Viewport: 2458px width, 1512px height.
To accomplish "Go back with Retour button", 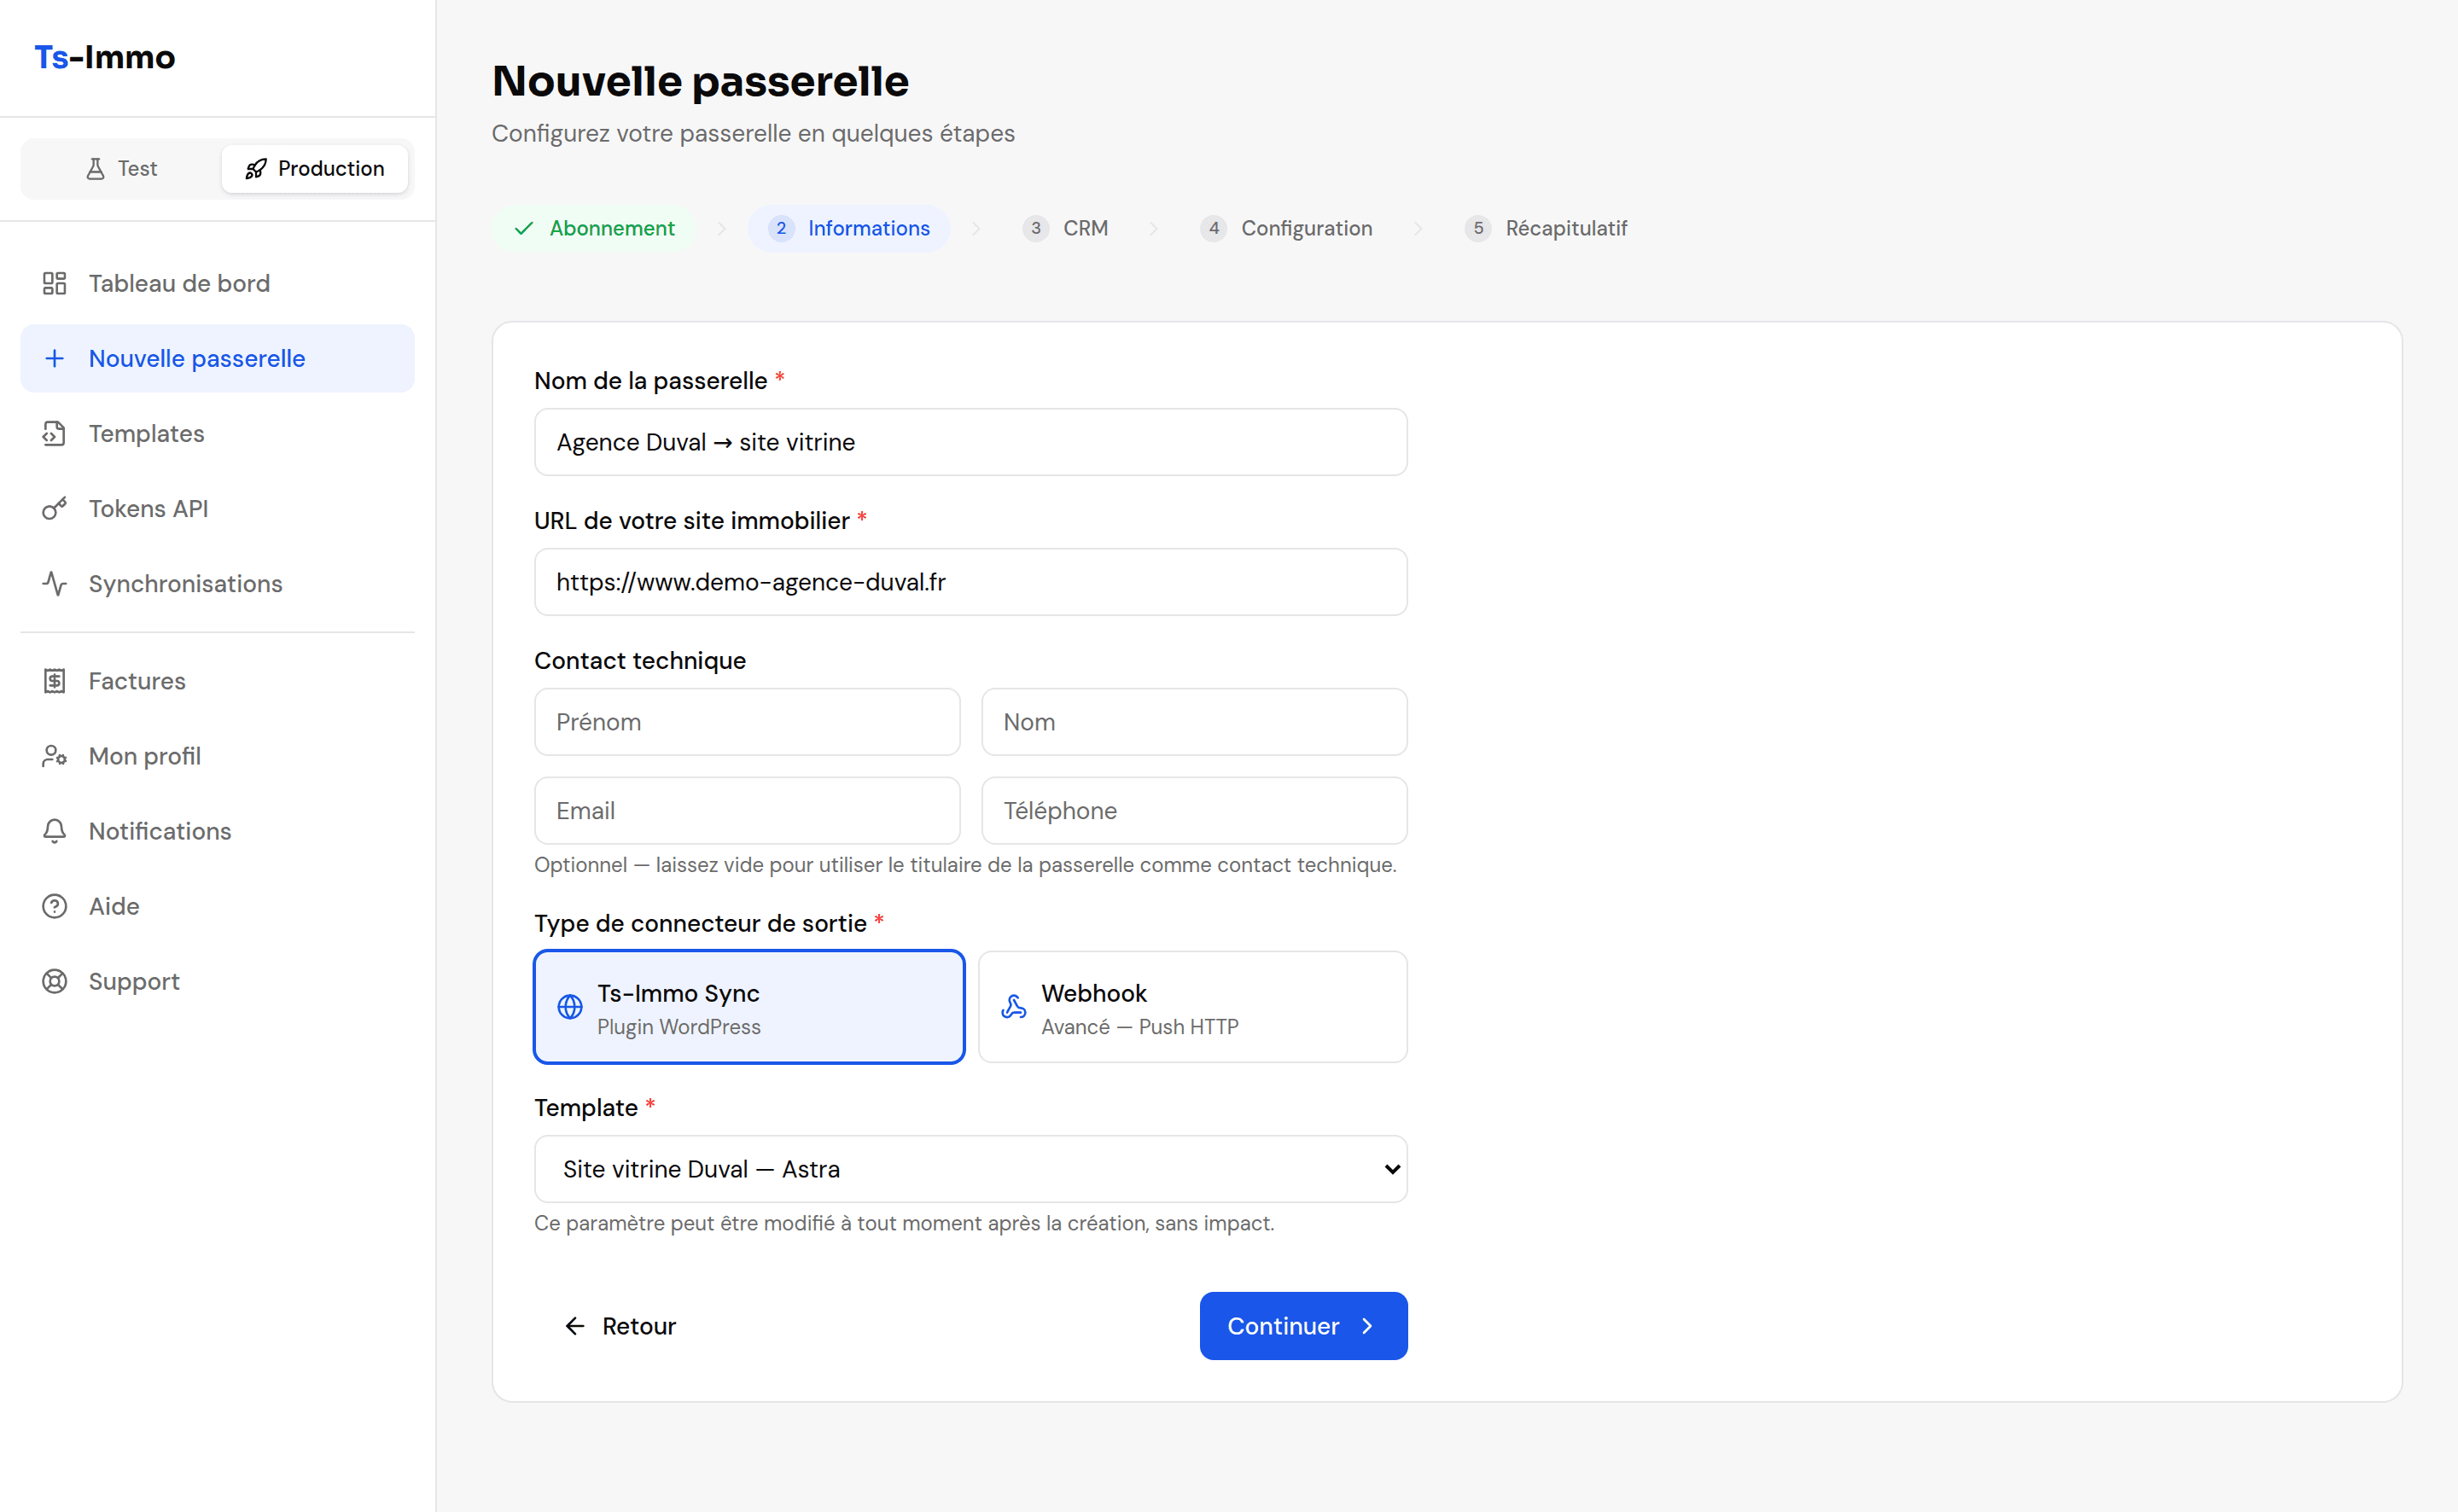I will pos(620,1326).
